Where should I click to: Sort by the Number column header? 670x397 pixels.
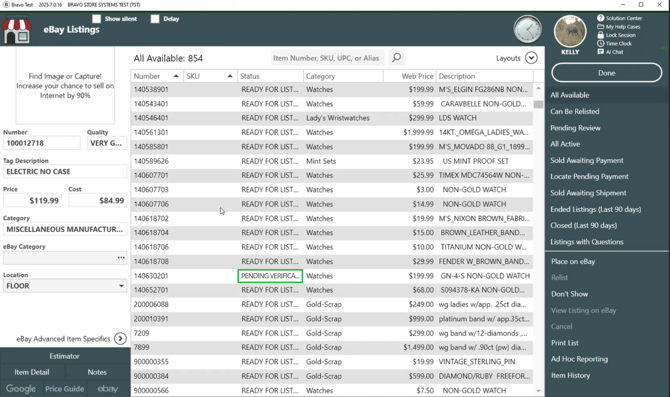pyautogui.click(x=157, y=76)
